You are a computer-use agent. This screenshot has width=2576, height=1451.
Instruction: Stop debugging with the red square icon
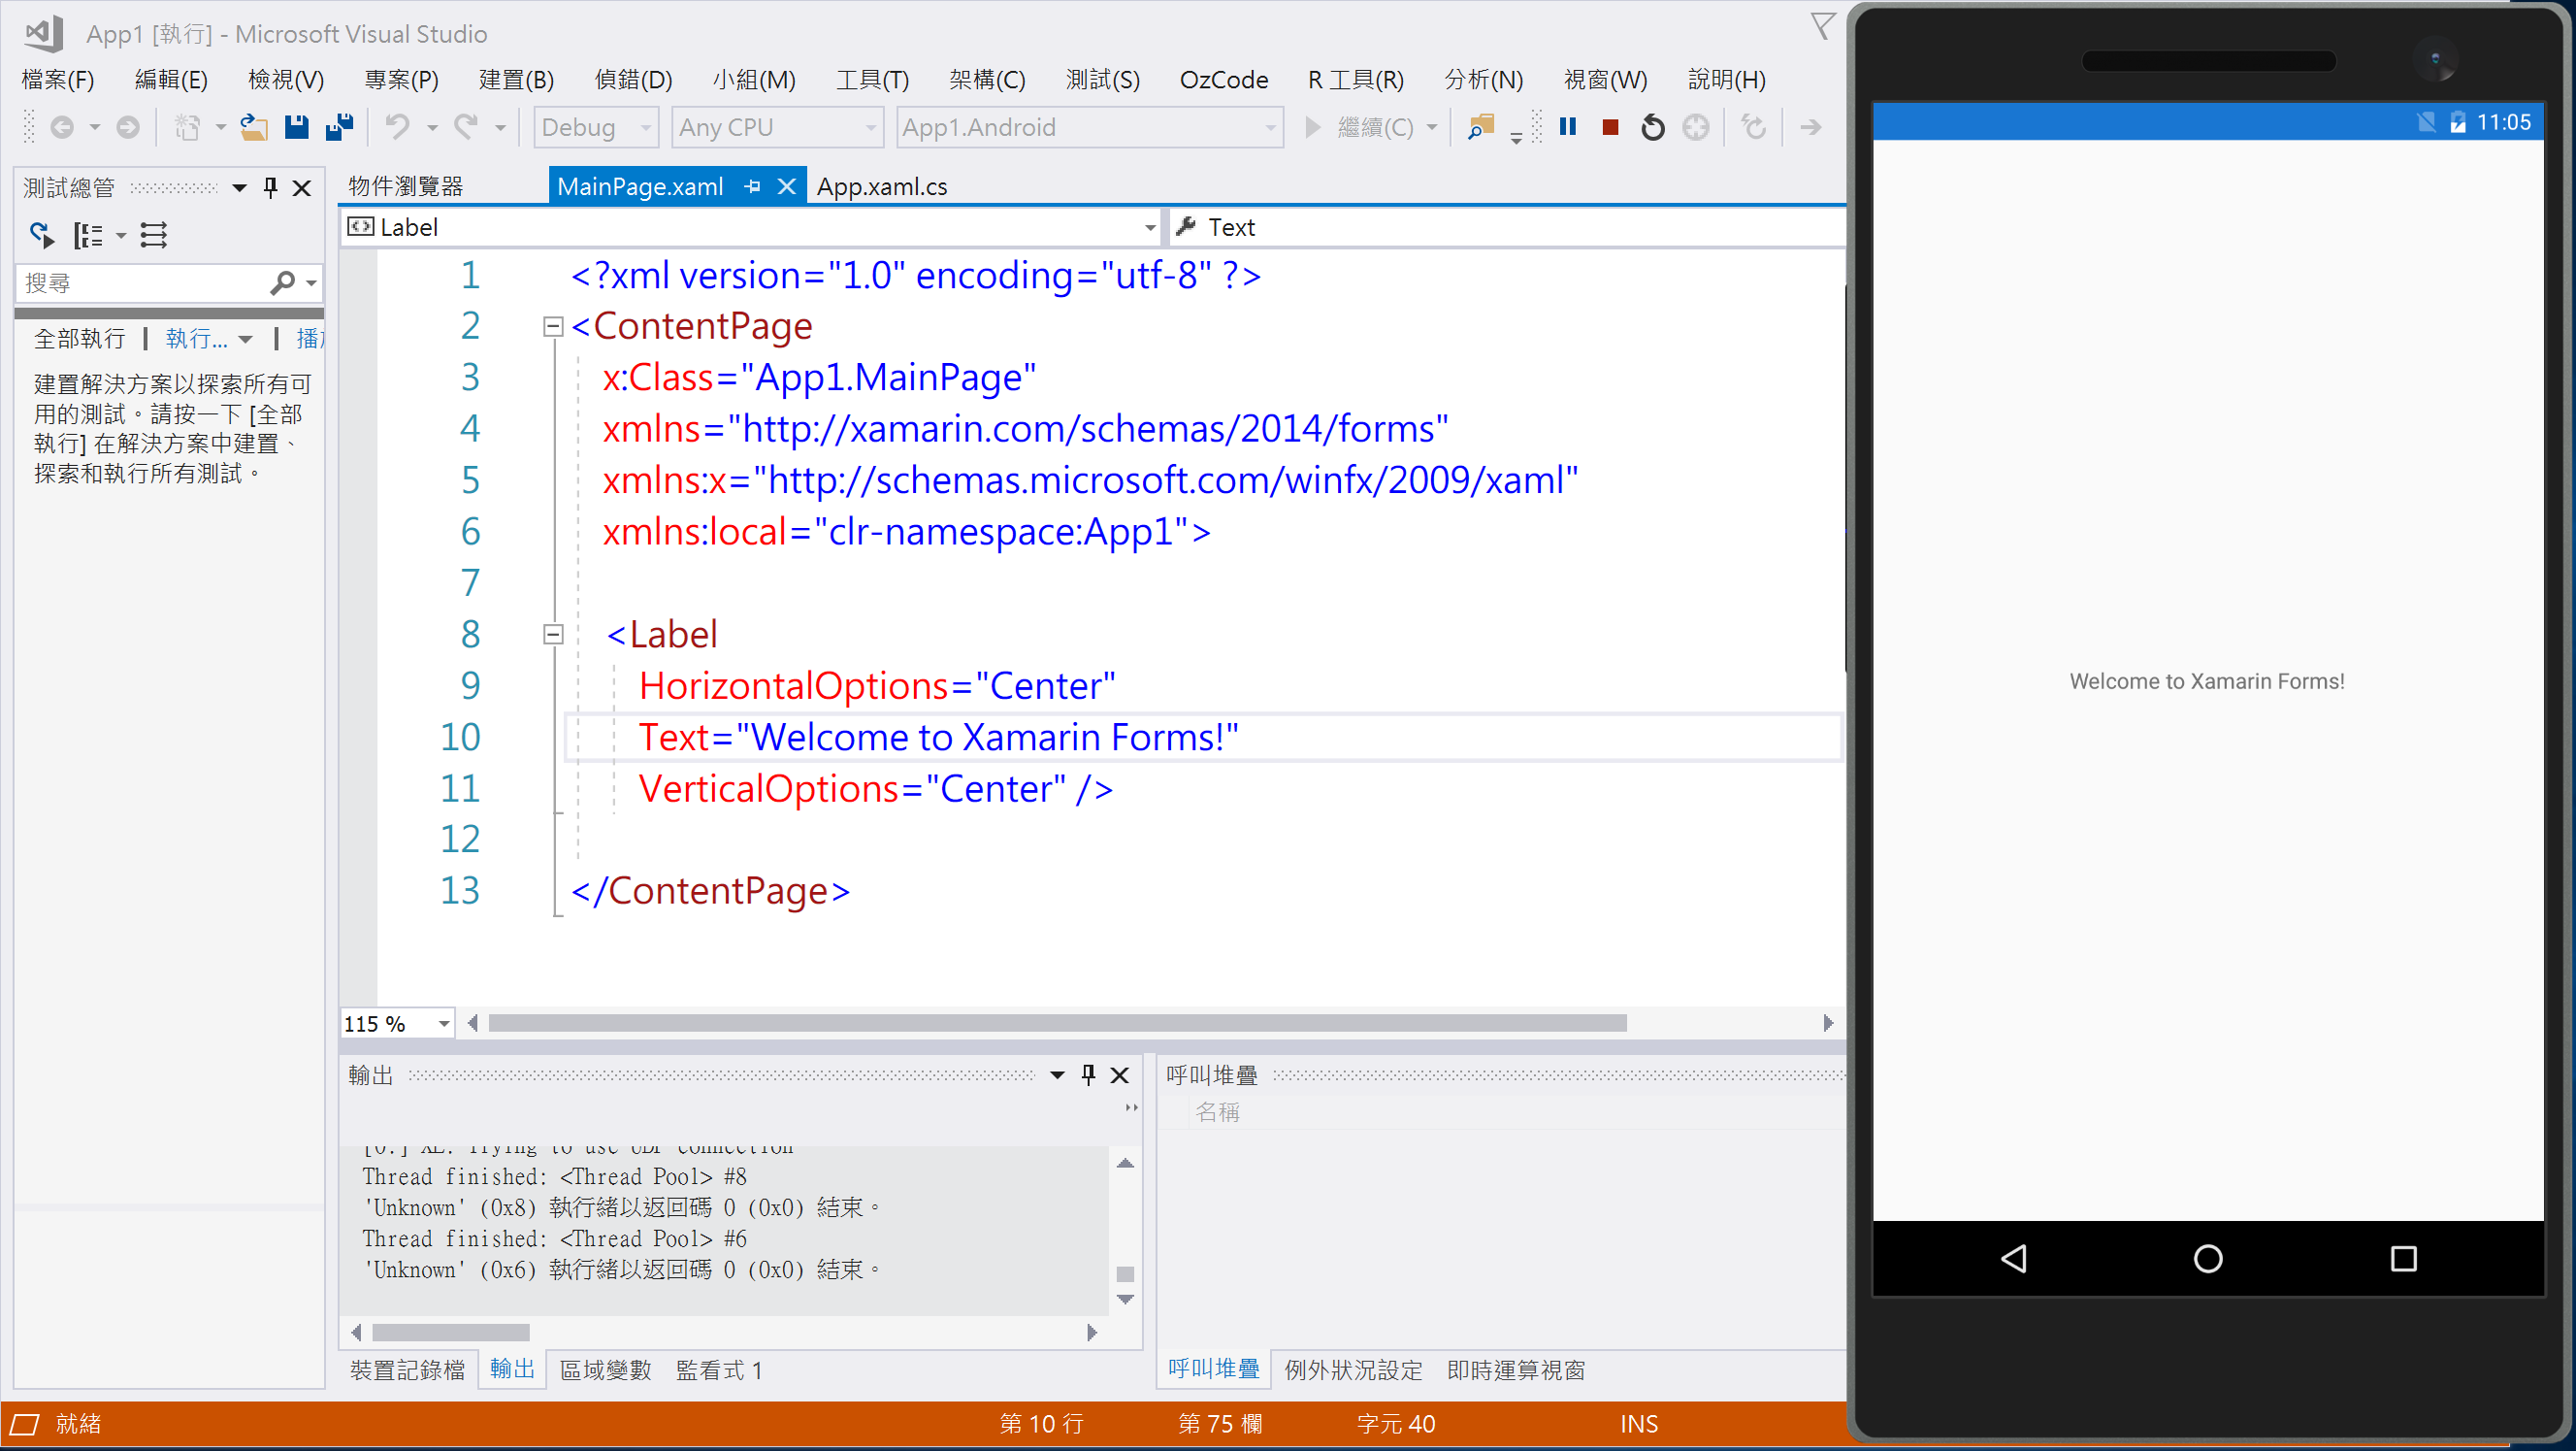[1610, 127]
